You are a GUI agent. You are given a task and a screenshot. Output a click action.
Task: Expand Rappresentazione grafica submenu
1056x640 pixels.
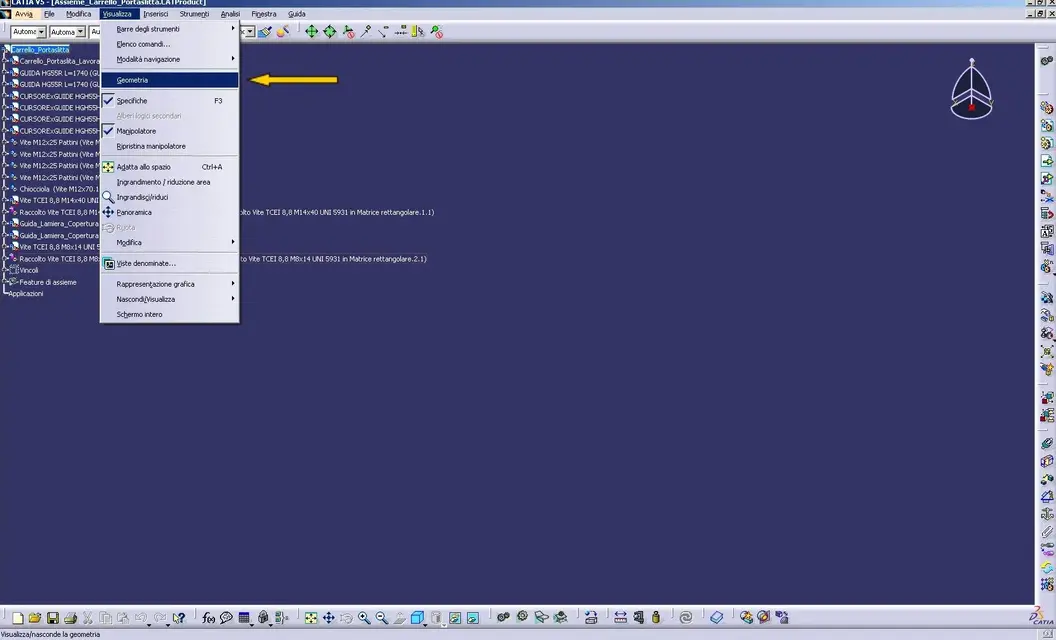pyautogui.click(x=169, y=284)
